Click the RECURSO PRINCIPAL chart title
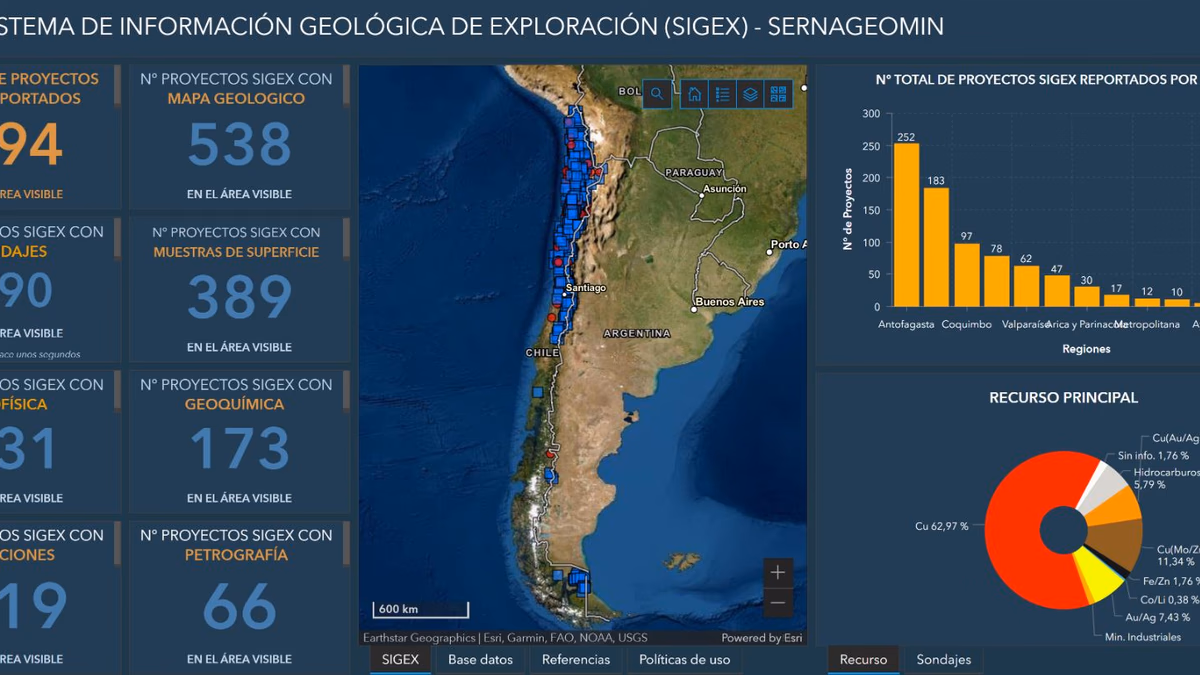This screenshot has height=675, width=1200. click(1063, 397)
